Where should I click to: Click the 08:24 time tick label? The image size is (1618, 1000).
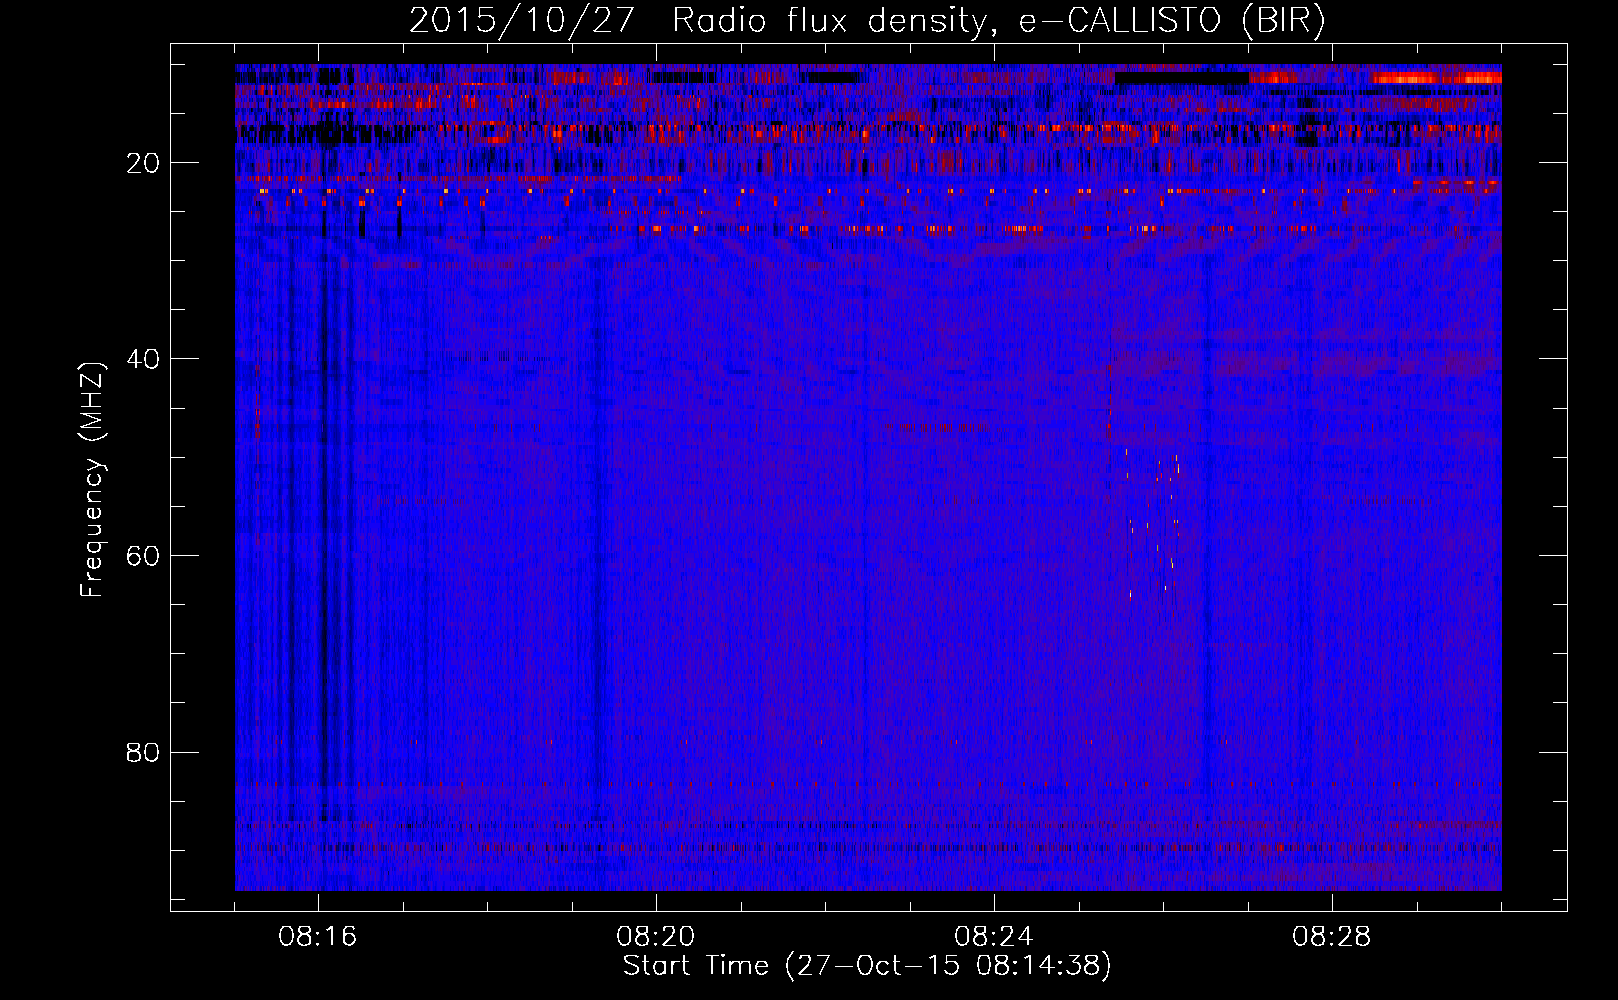(x=994, y=937)
